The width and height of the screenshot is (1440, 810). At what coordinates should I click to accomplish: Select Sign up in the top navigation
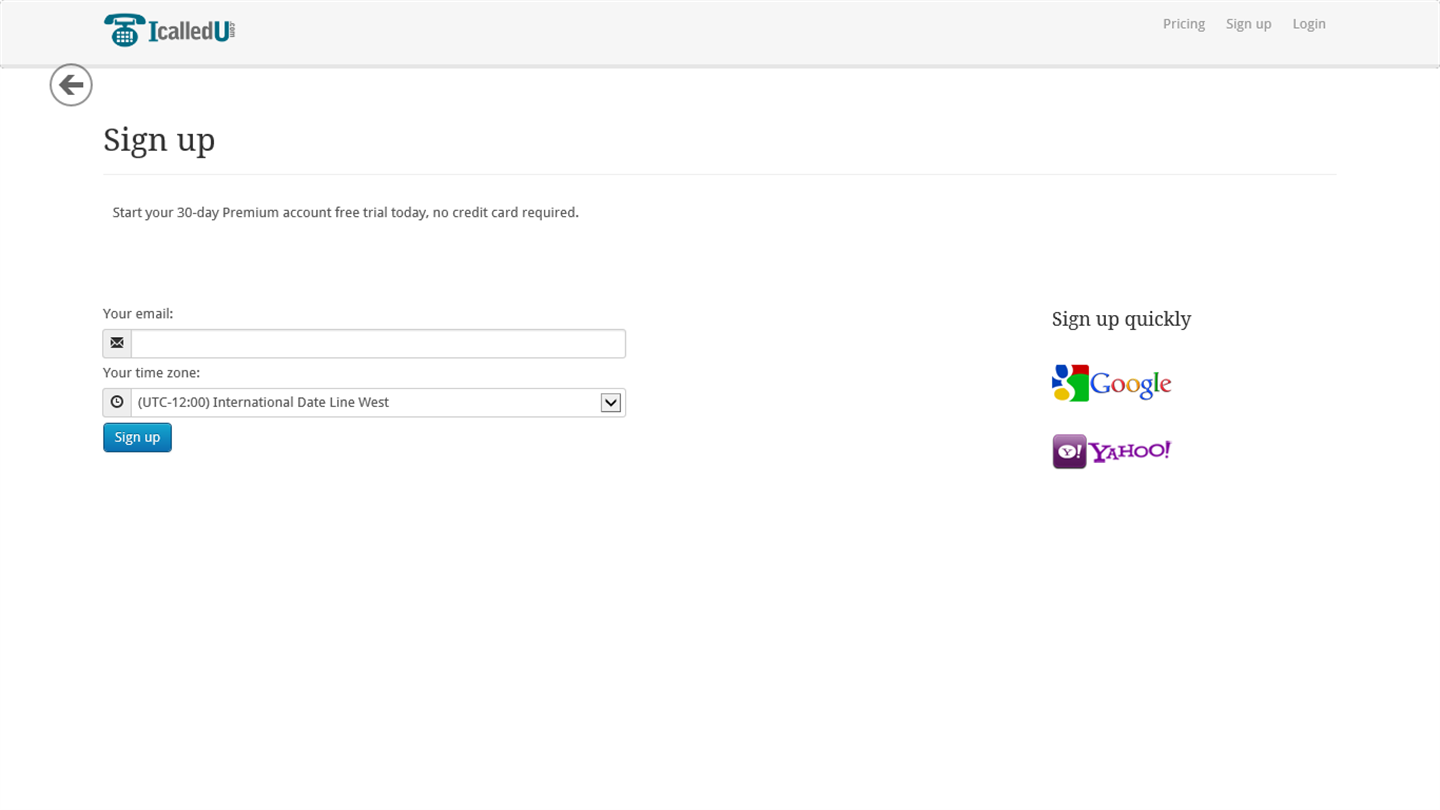[x=1248, y=24]
